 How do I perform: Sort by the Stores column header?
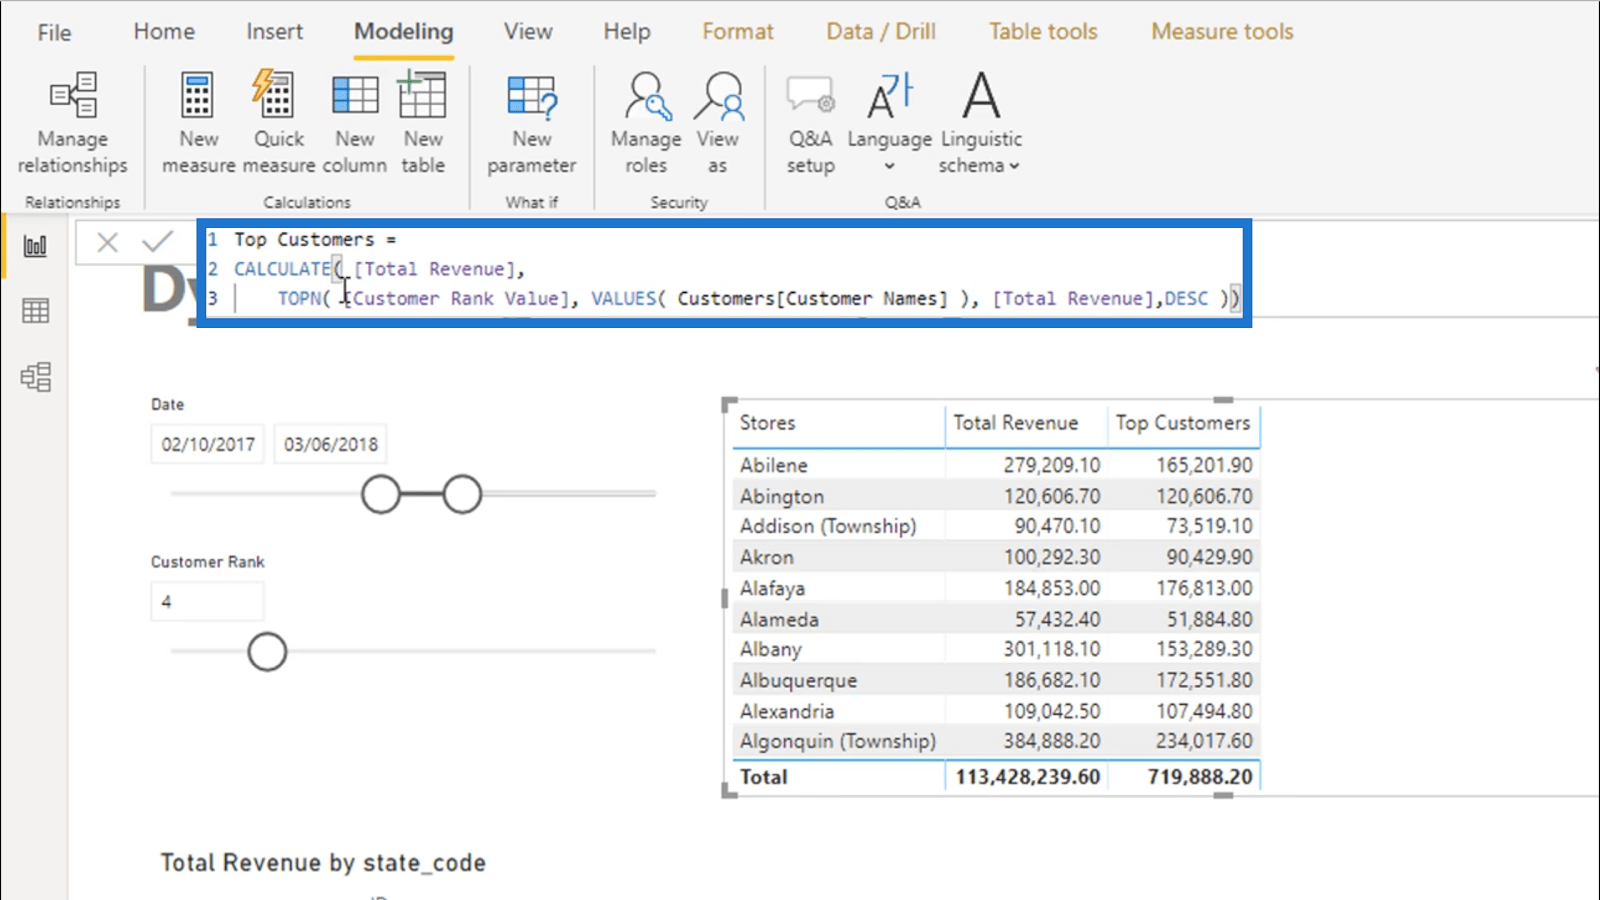[768, 423]
